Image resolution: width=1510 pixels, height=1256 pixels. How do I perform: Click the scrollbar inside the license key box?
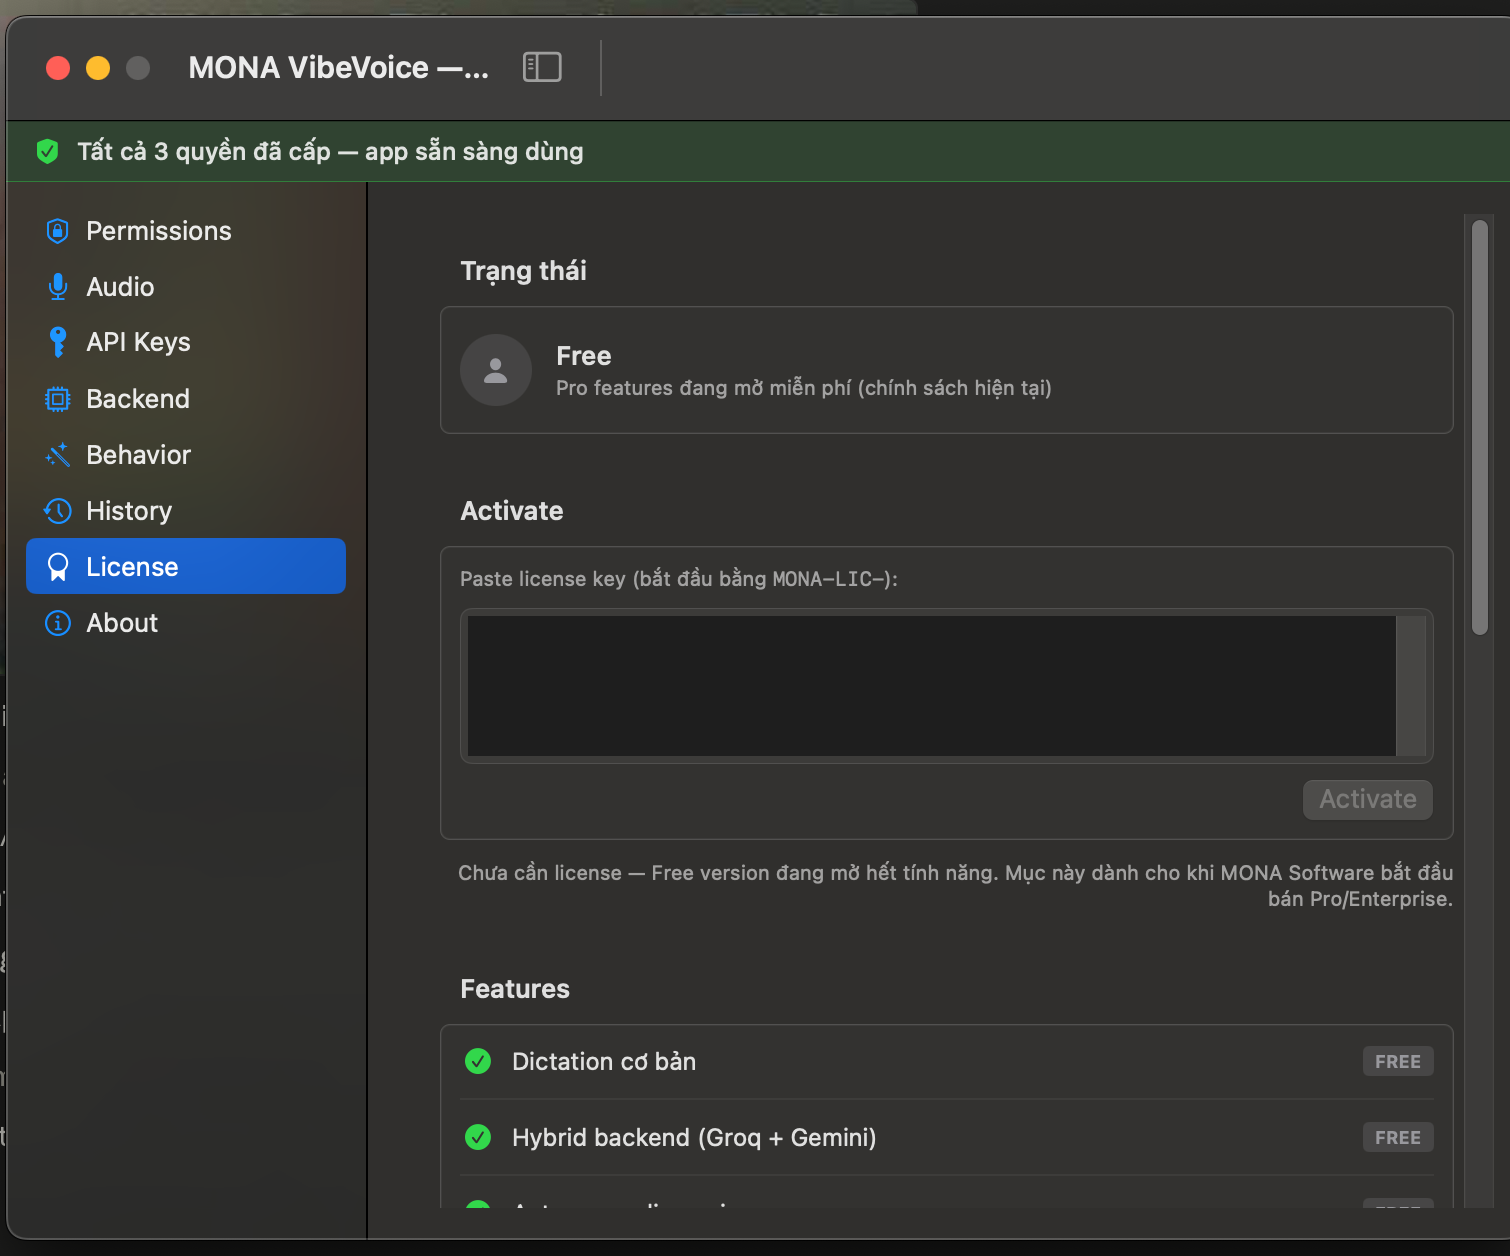coord(1411,686)
